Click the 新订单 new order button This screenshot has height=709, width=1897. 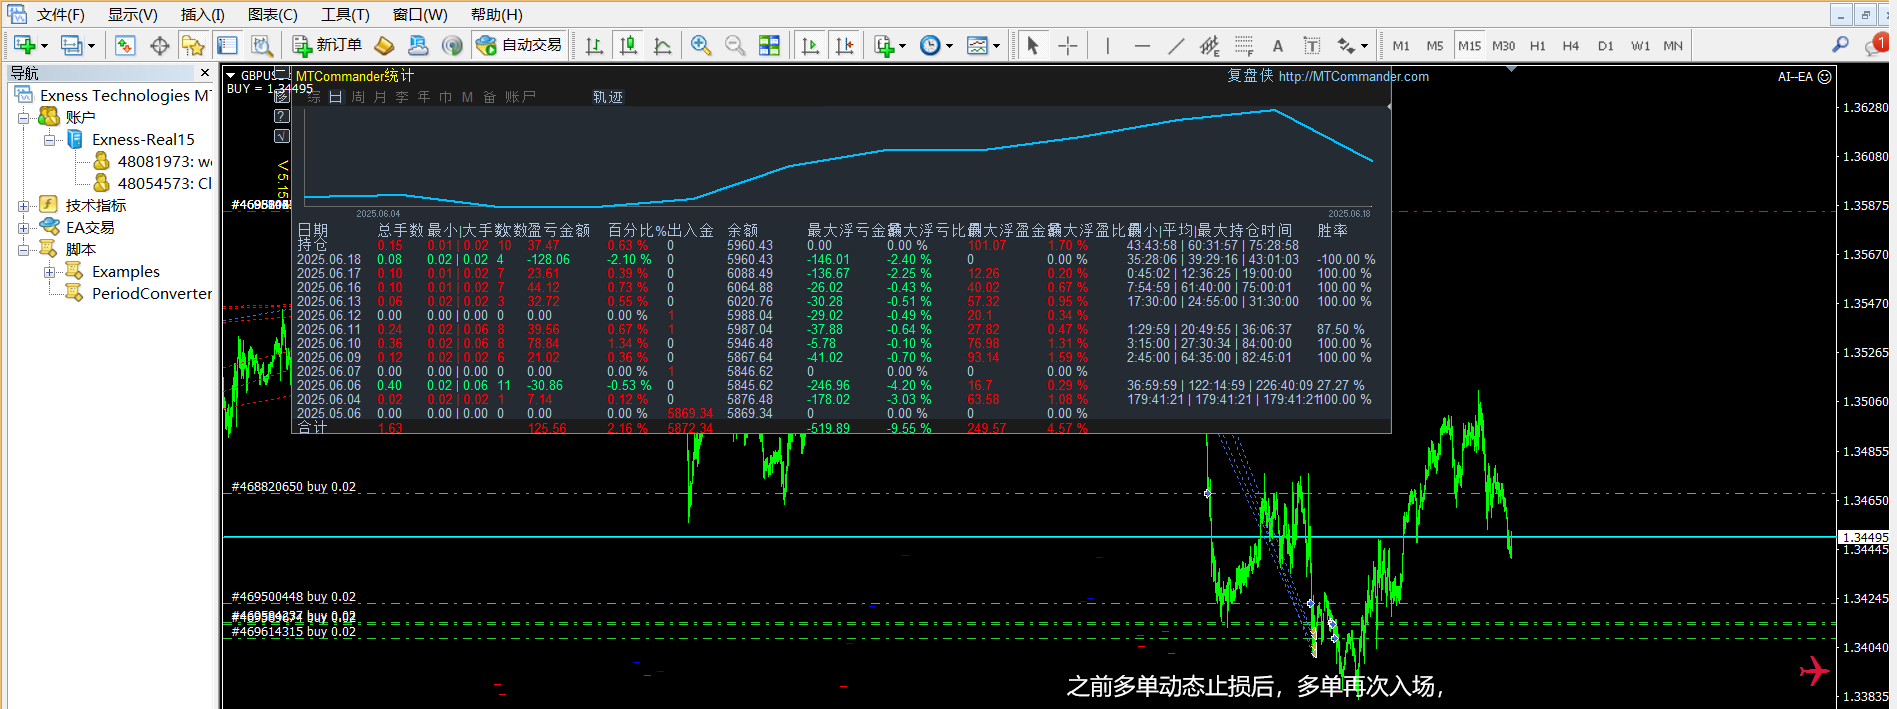point(327,45)
